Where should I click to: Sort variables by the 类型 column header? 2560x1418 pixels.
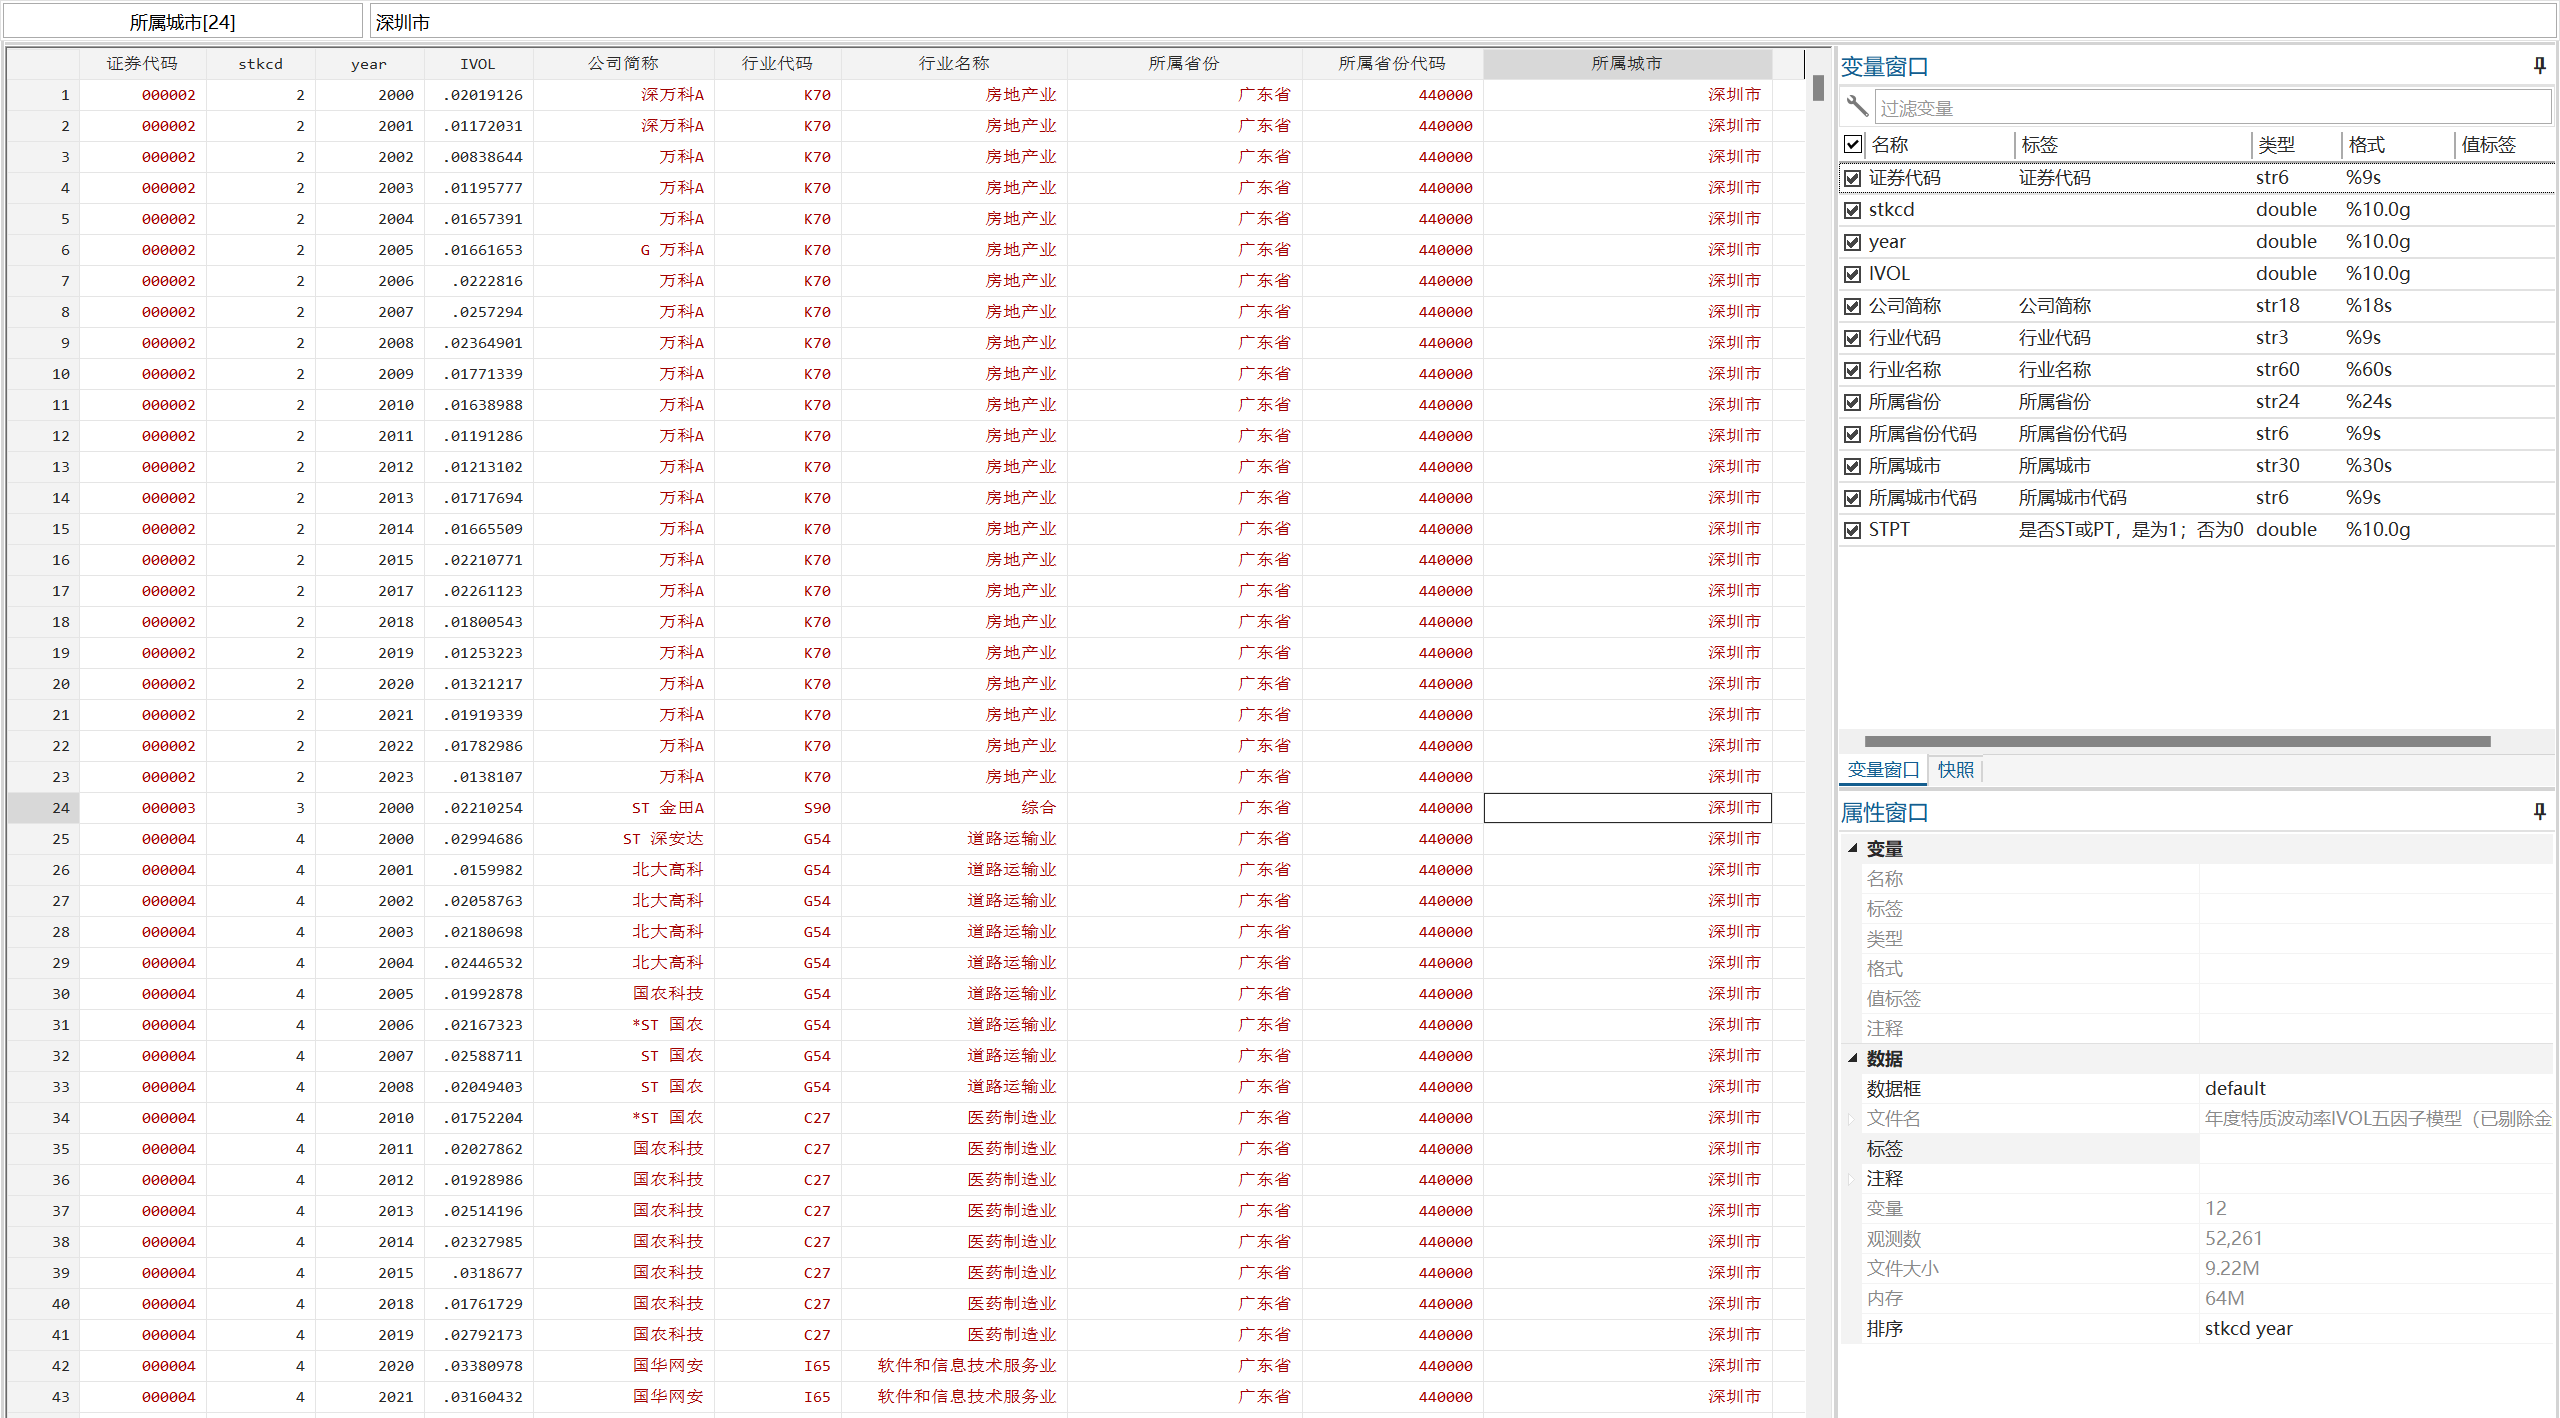[2276, 144]
